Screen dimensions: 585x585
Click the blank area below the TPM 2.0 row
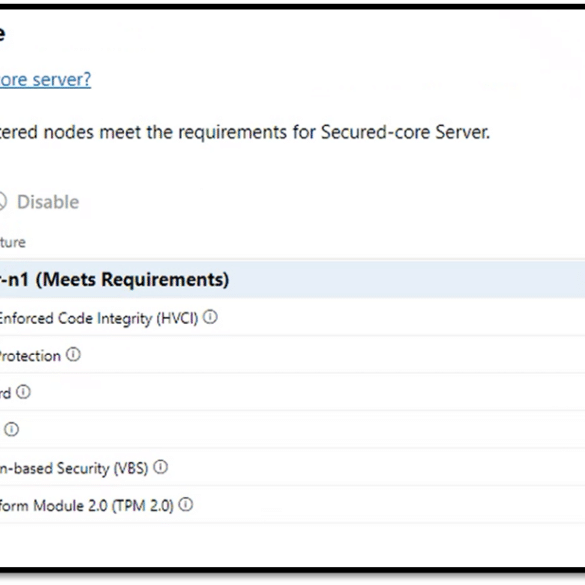pyautogui.click(x=292, y=545)
